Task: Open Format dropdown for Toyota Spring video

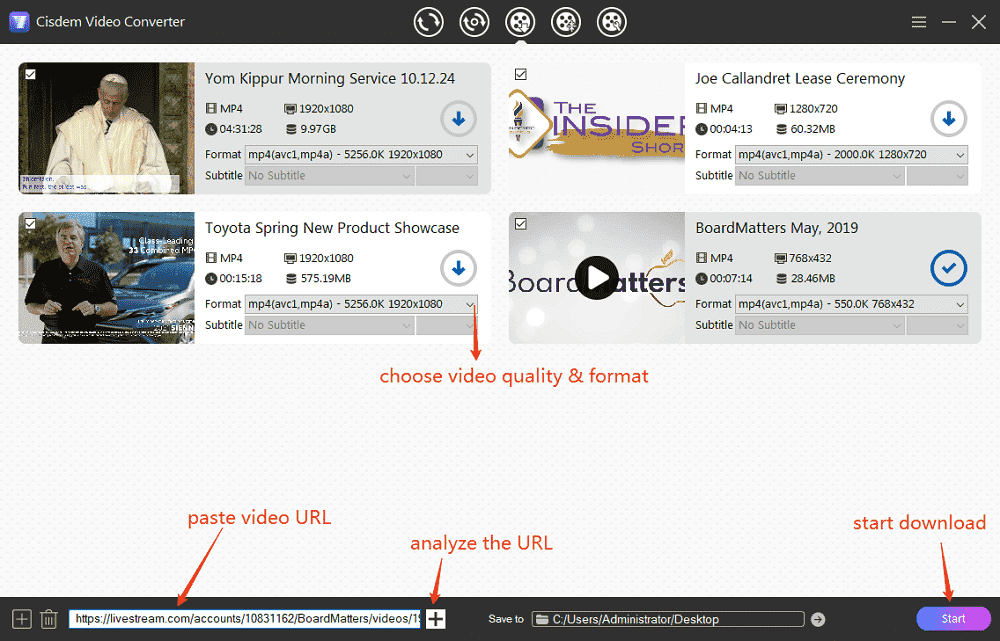Action: [361, 304]
